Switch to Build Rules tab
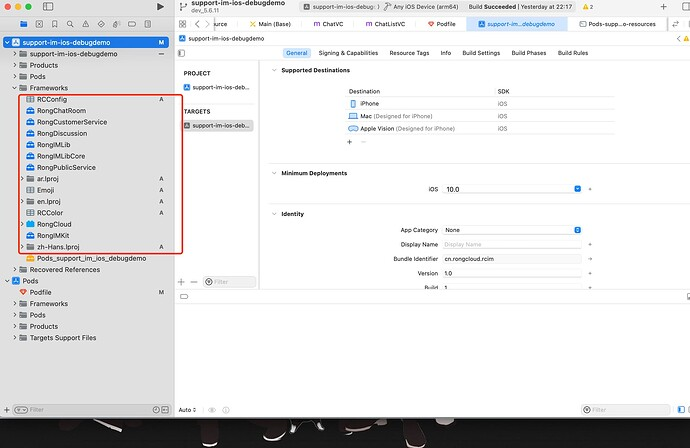 [x=573, y=53]
